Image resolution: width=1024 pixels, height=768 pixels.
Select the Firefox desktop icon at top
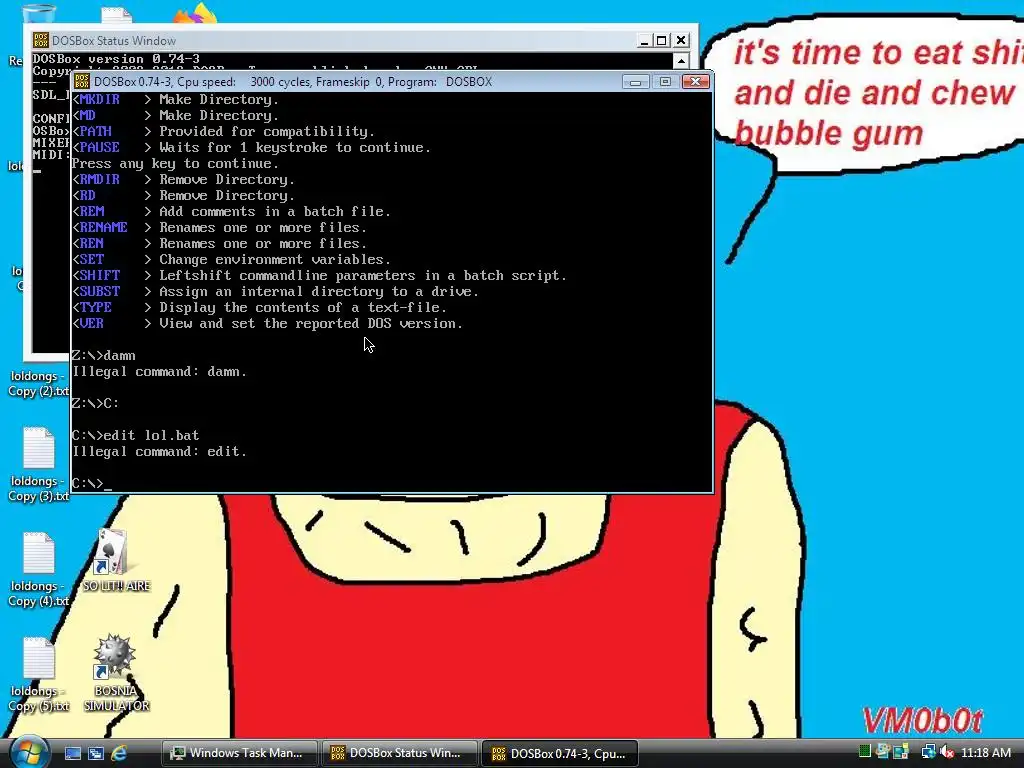click(x=196, y=12)
